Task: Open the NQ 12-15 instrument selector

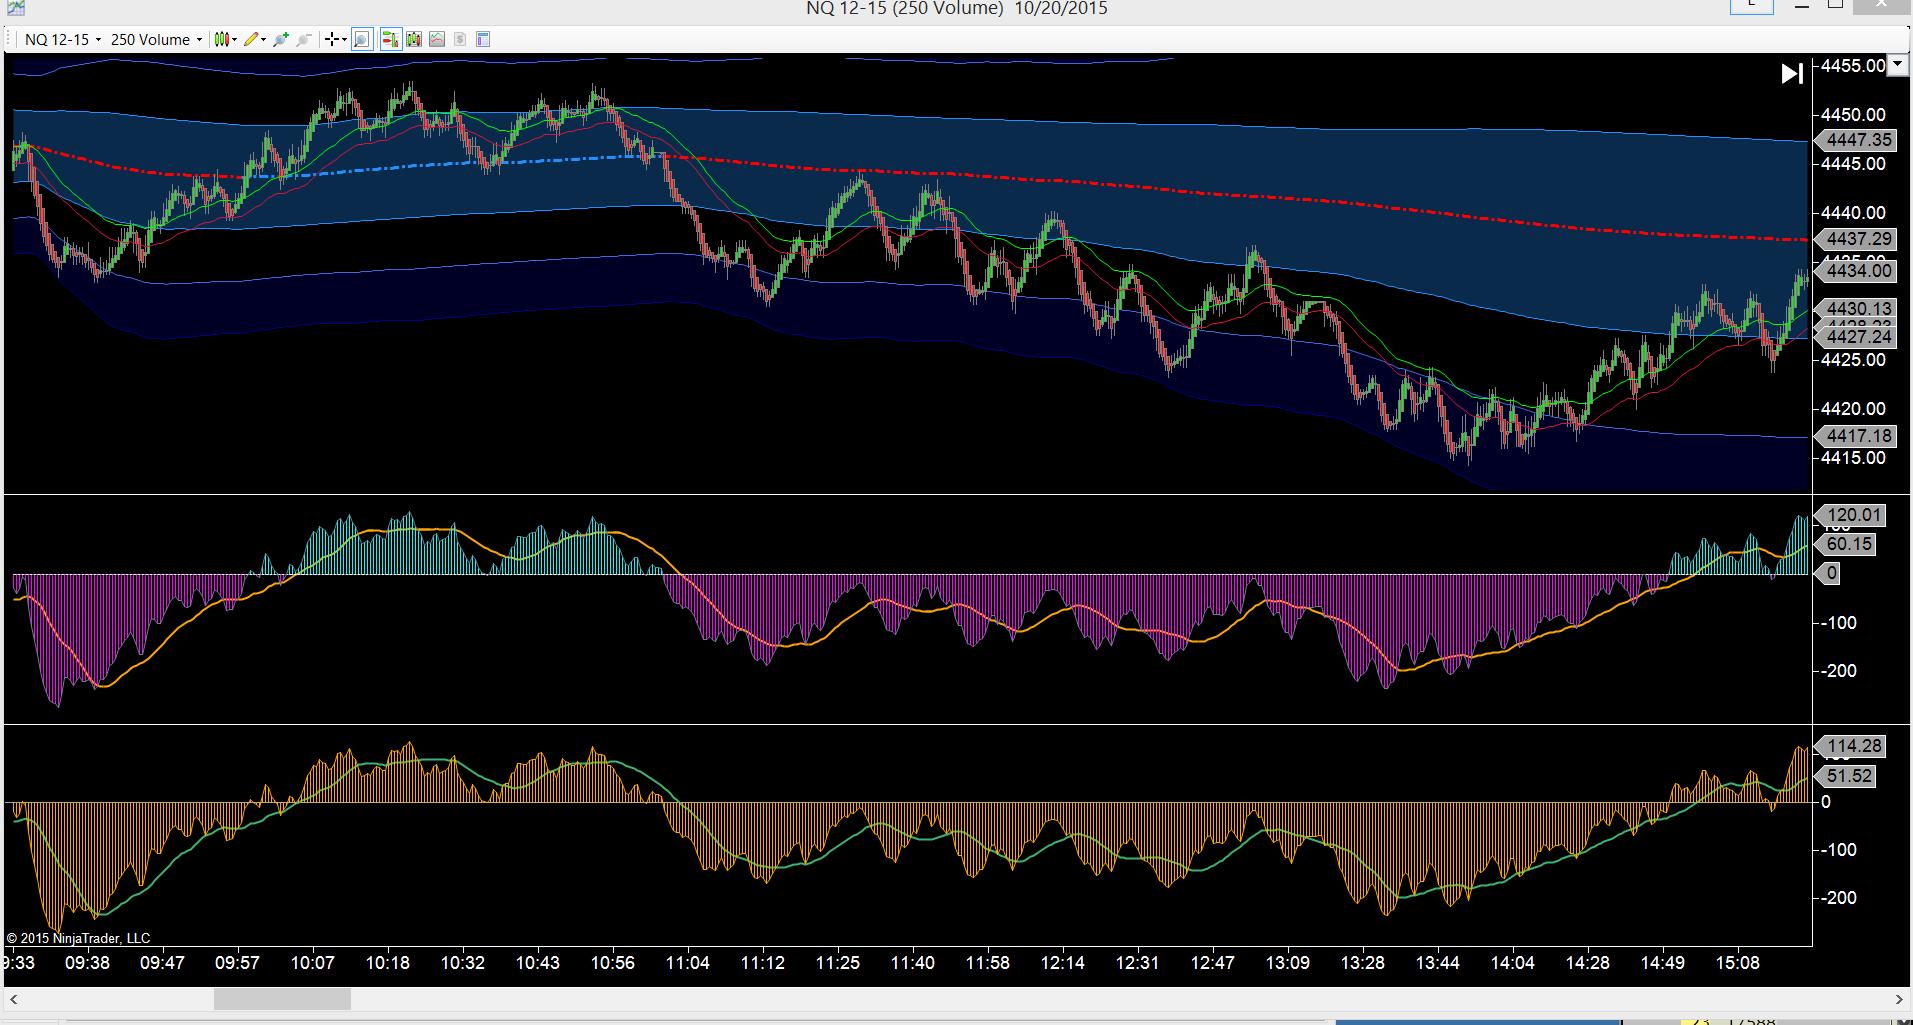Action: click(62, 40)
